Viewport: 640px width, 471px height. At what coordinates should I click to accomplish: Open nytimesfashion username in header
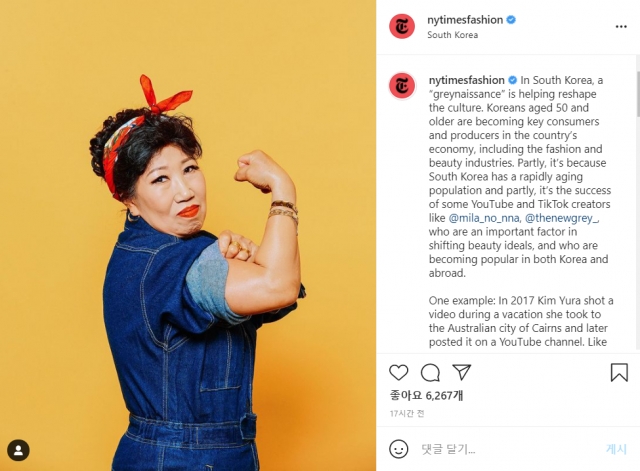(465, 20)
